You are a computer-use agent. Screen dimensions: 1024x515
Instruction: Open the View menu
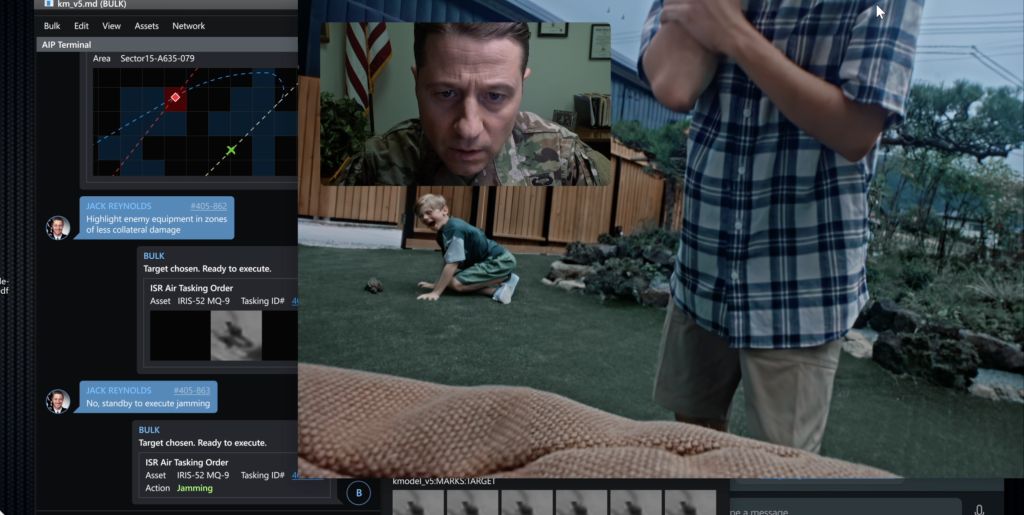tap(111, 26)
